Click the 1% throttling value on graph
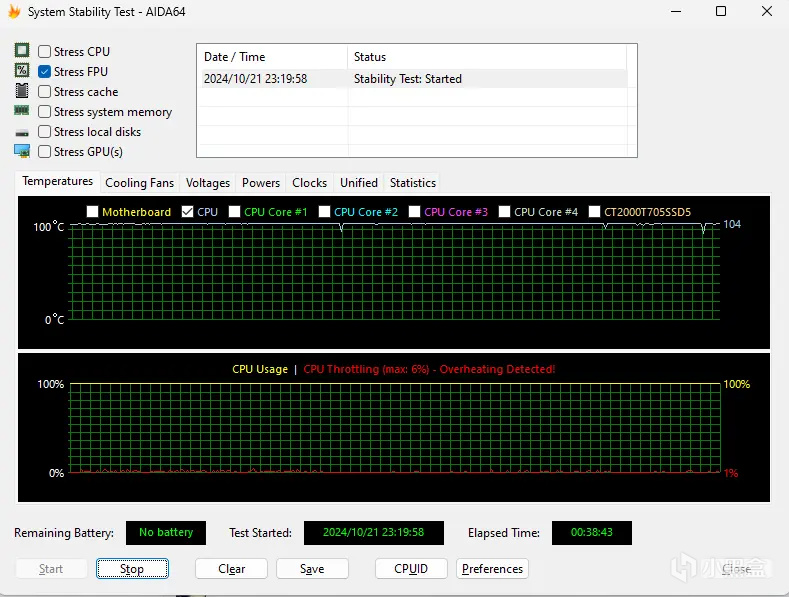This screenshot has width=789, height=597. click(x=731, y=473)
